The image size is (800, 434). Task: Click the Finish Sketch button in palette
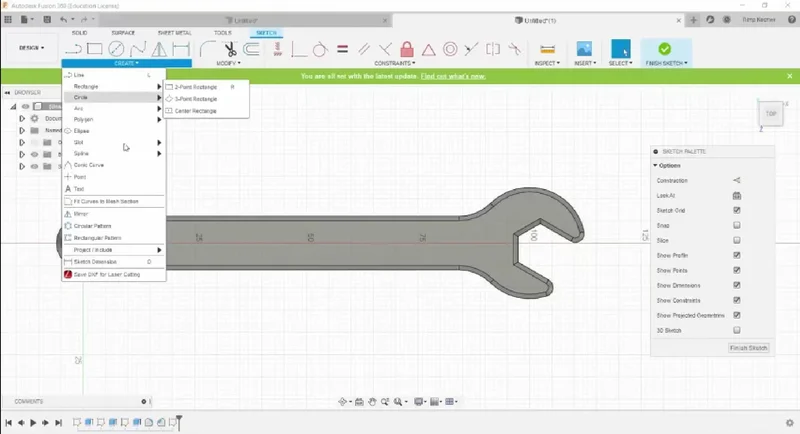(x=748, y=348)
